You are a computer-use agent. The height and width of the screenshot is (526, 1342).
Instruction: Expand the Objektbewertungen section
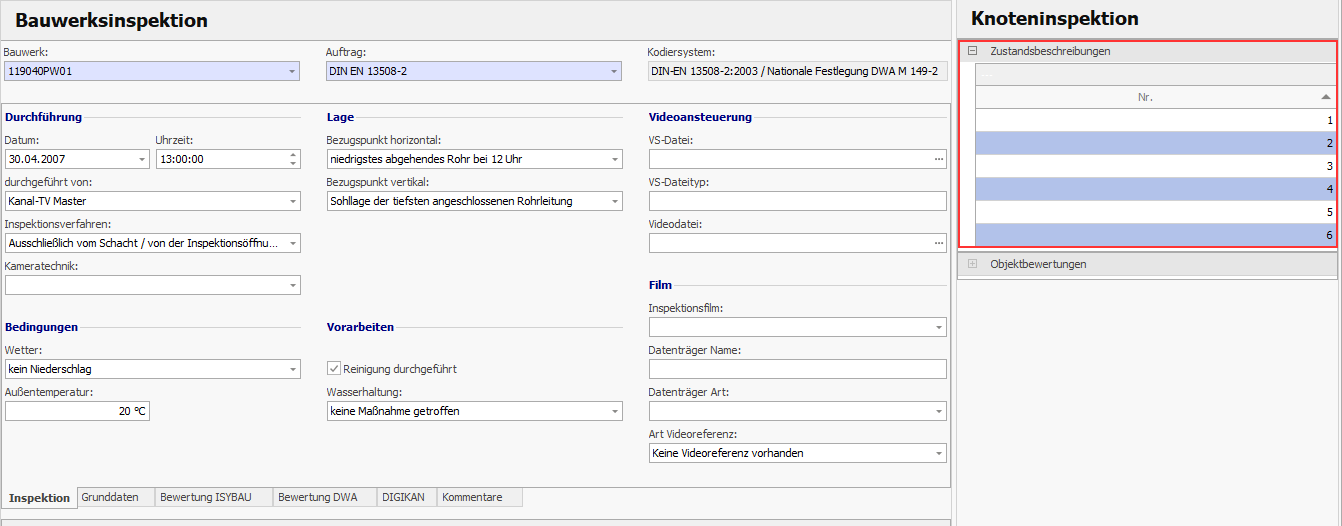972,264
